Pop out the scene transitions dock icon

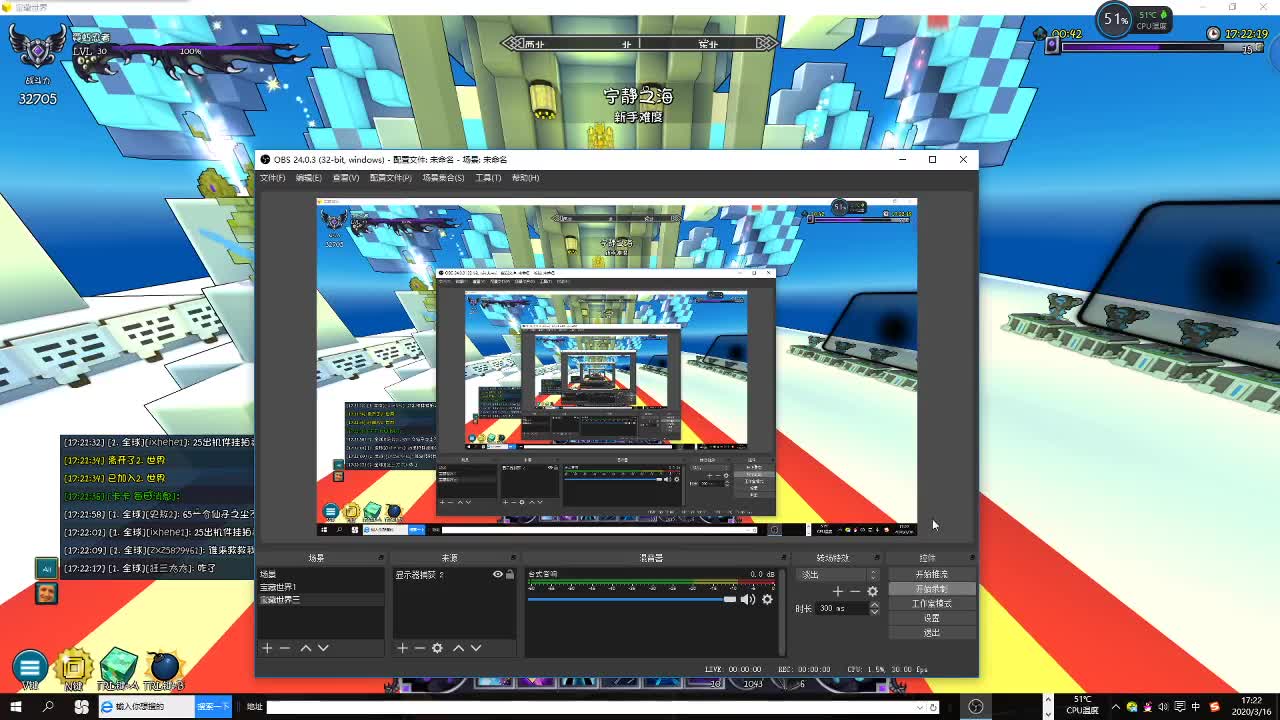[877, 558]
